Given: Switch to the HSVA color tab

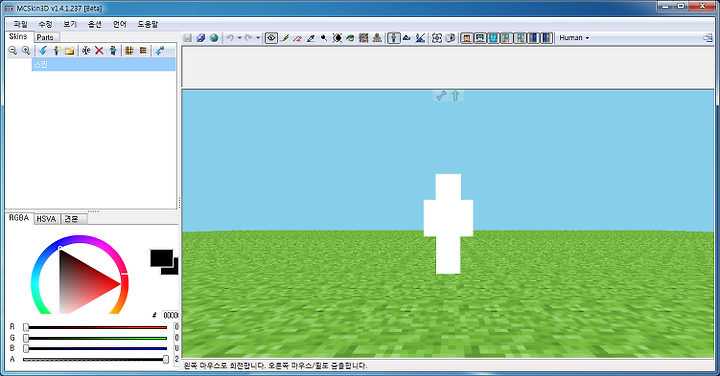Looking at the screenshot, I should pos(46,219).
